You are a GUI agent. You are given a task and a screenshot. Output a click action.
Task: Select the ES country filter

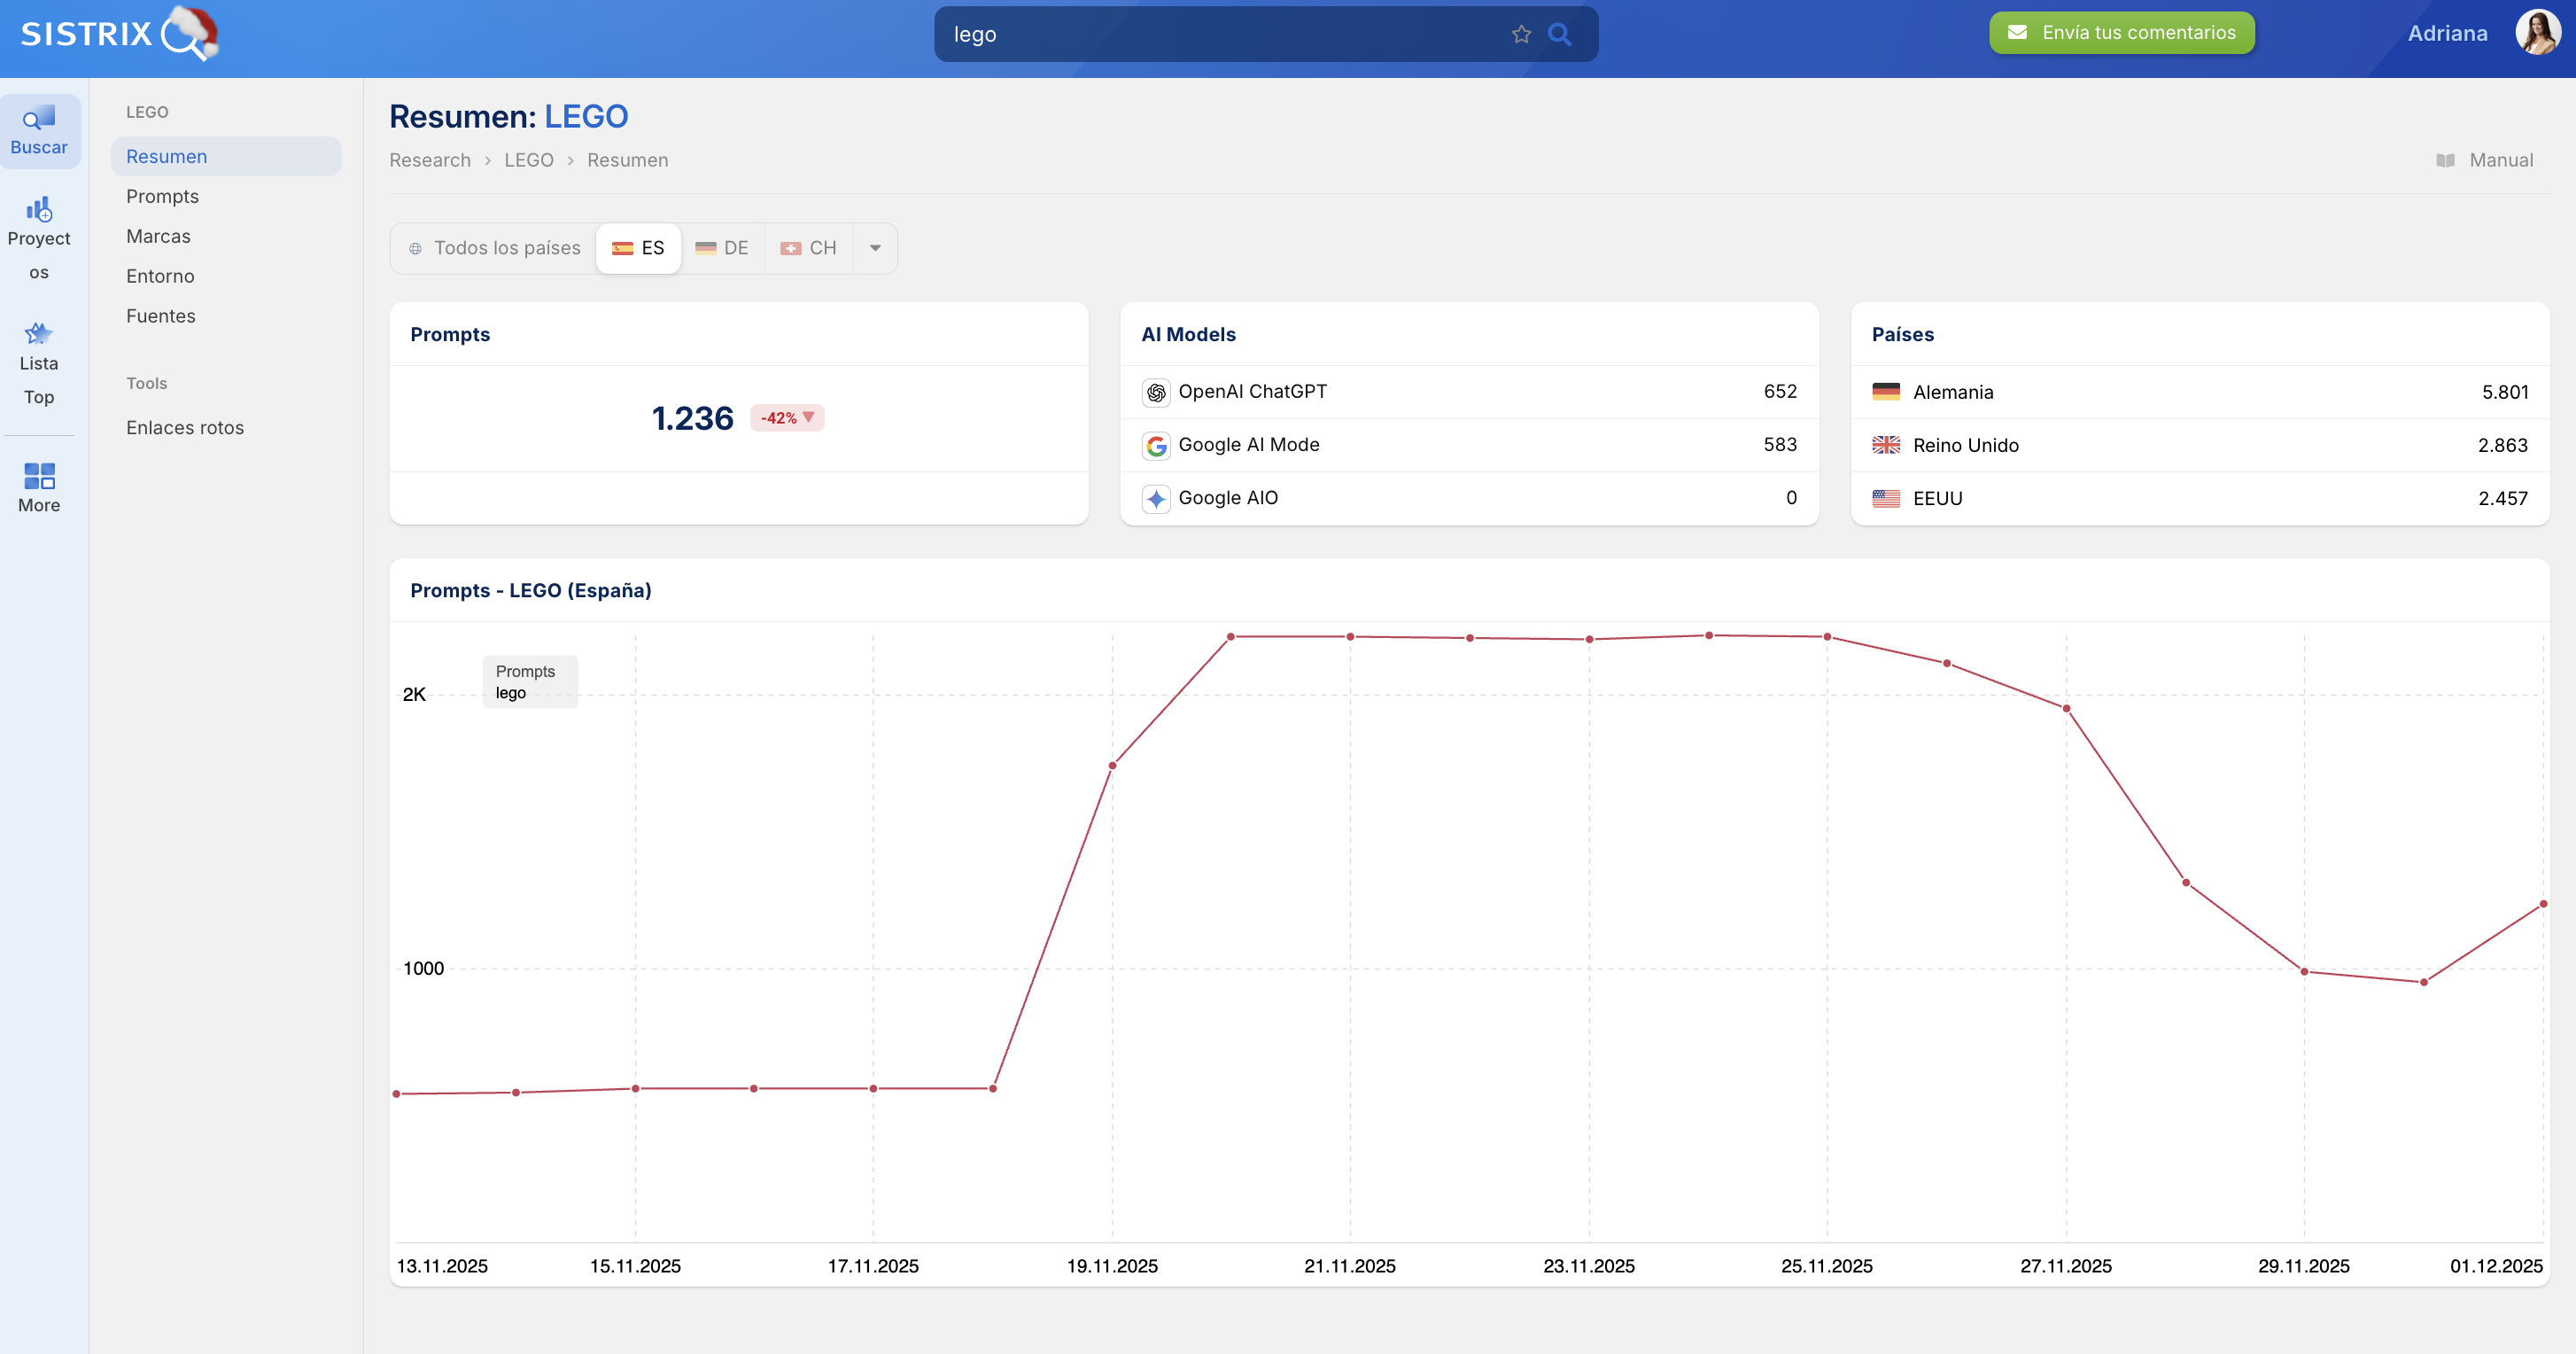(638, 248)
